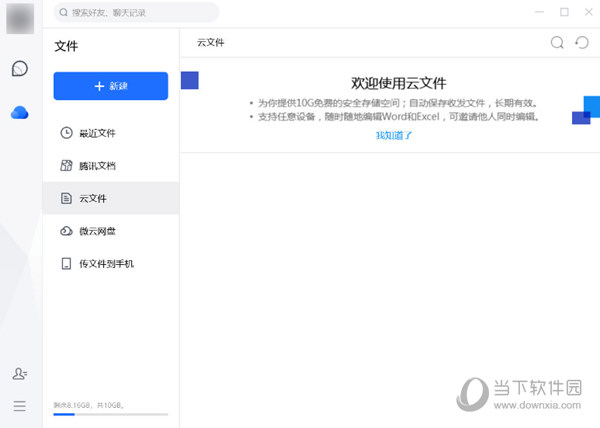Click the refresh icon in cloud files header

tap(582, 42)
